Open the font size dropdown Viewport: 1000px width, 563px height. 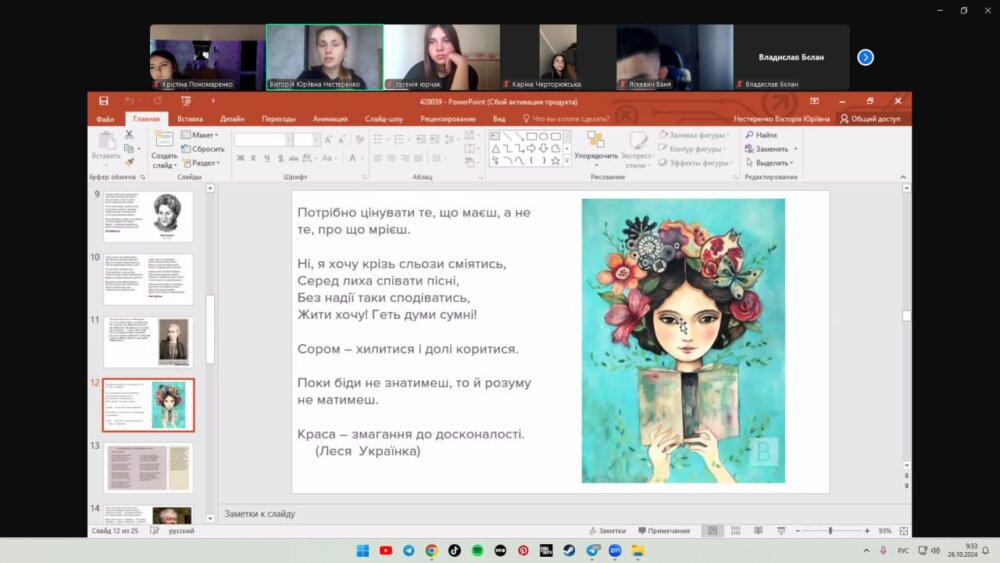click(316, 140)
